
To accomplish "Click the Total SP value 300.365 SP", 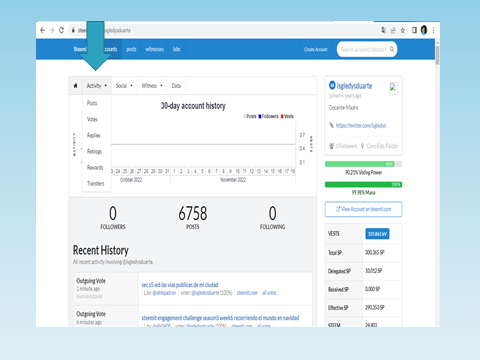I will [x=375, y=252].
